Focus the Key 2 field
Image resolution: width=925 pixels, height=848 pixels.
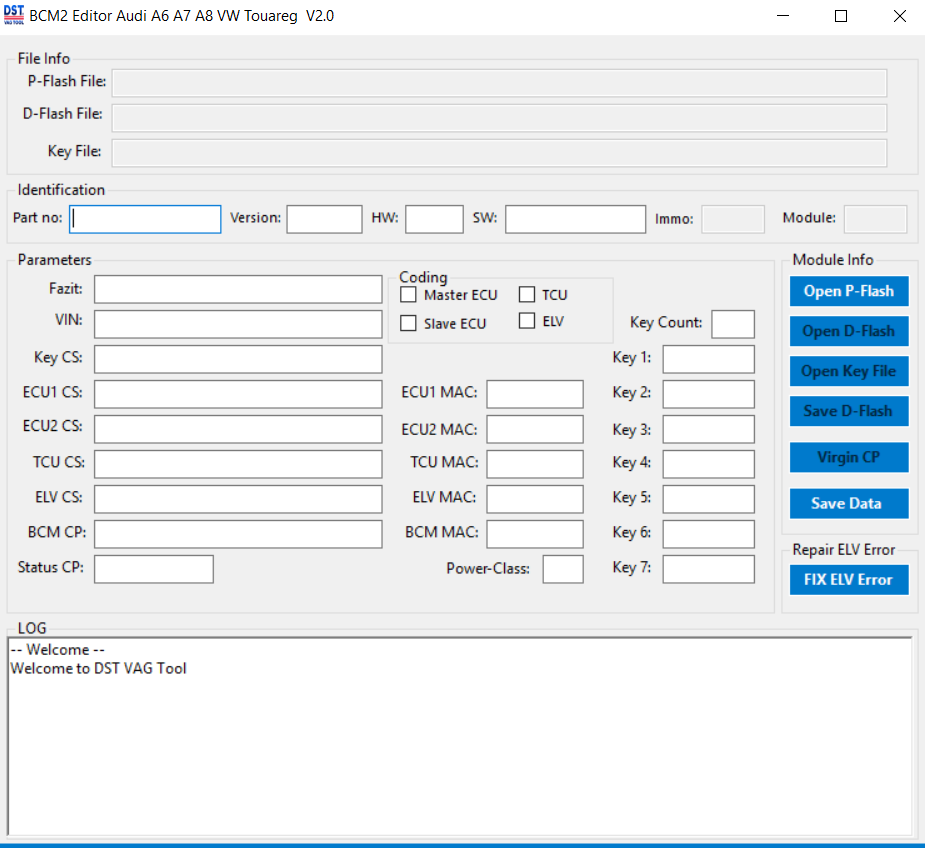(708, 394)
